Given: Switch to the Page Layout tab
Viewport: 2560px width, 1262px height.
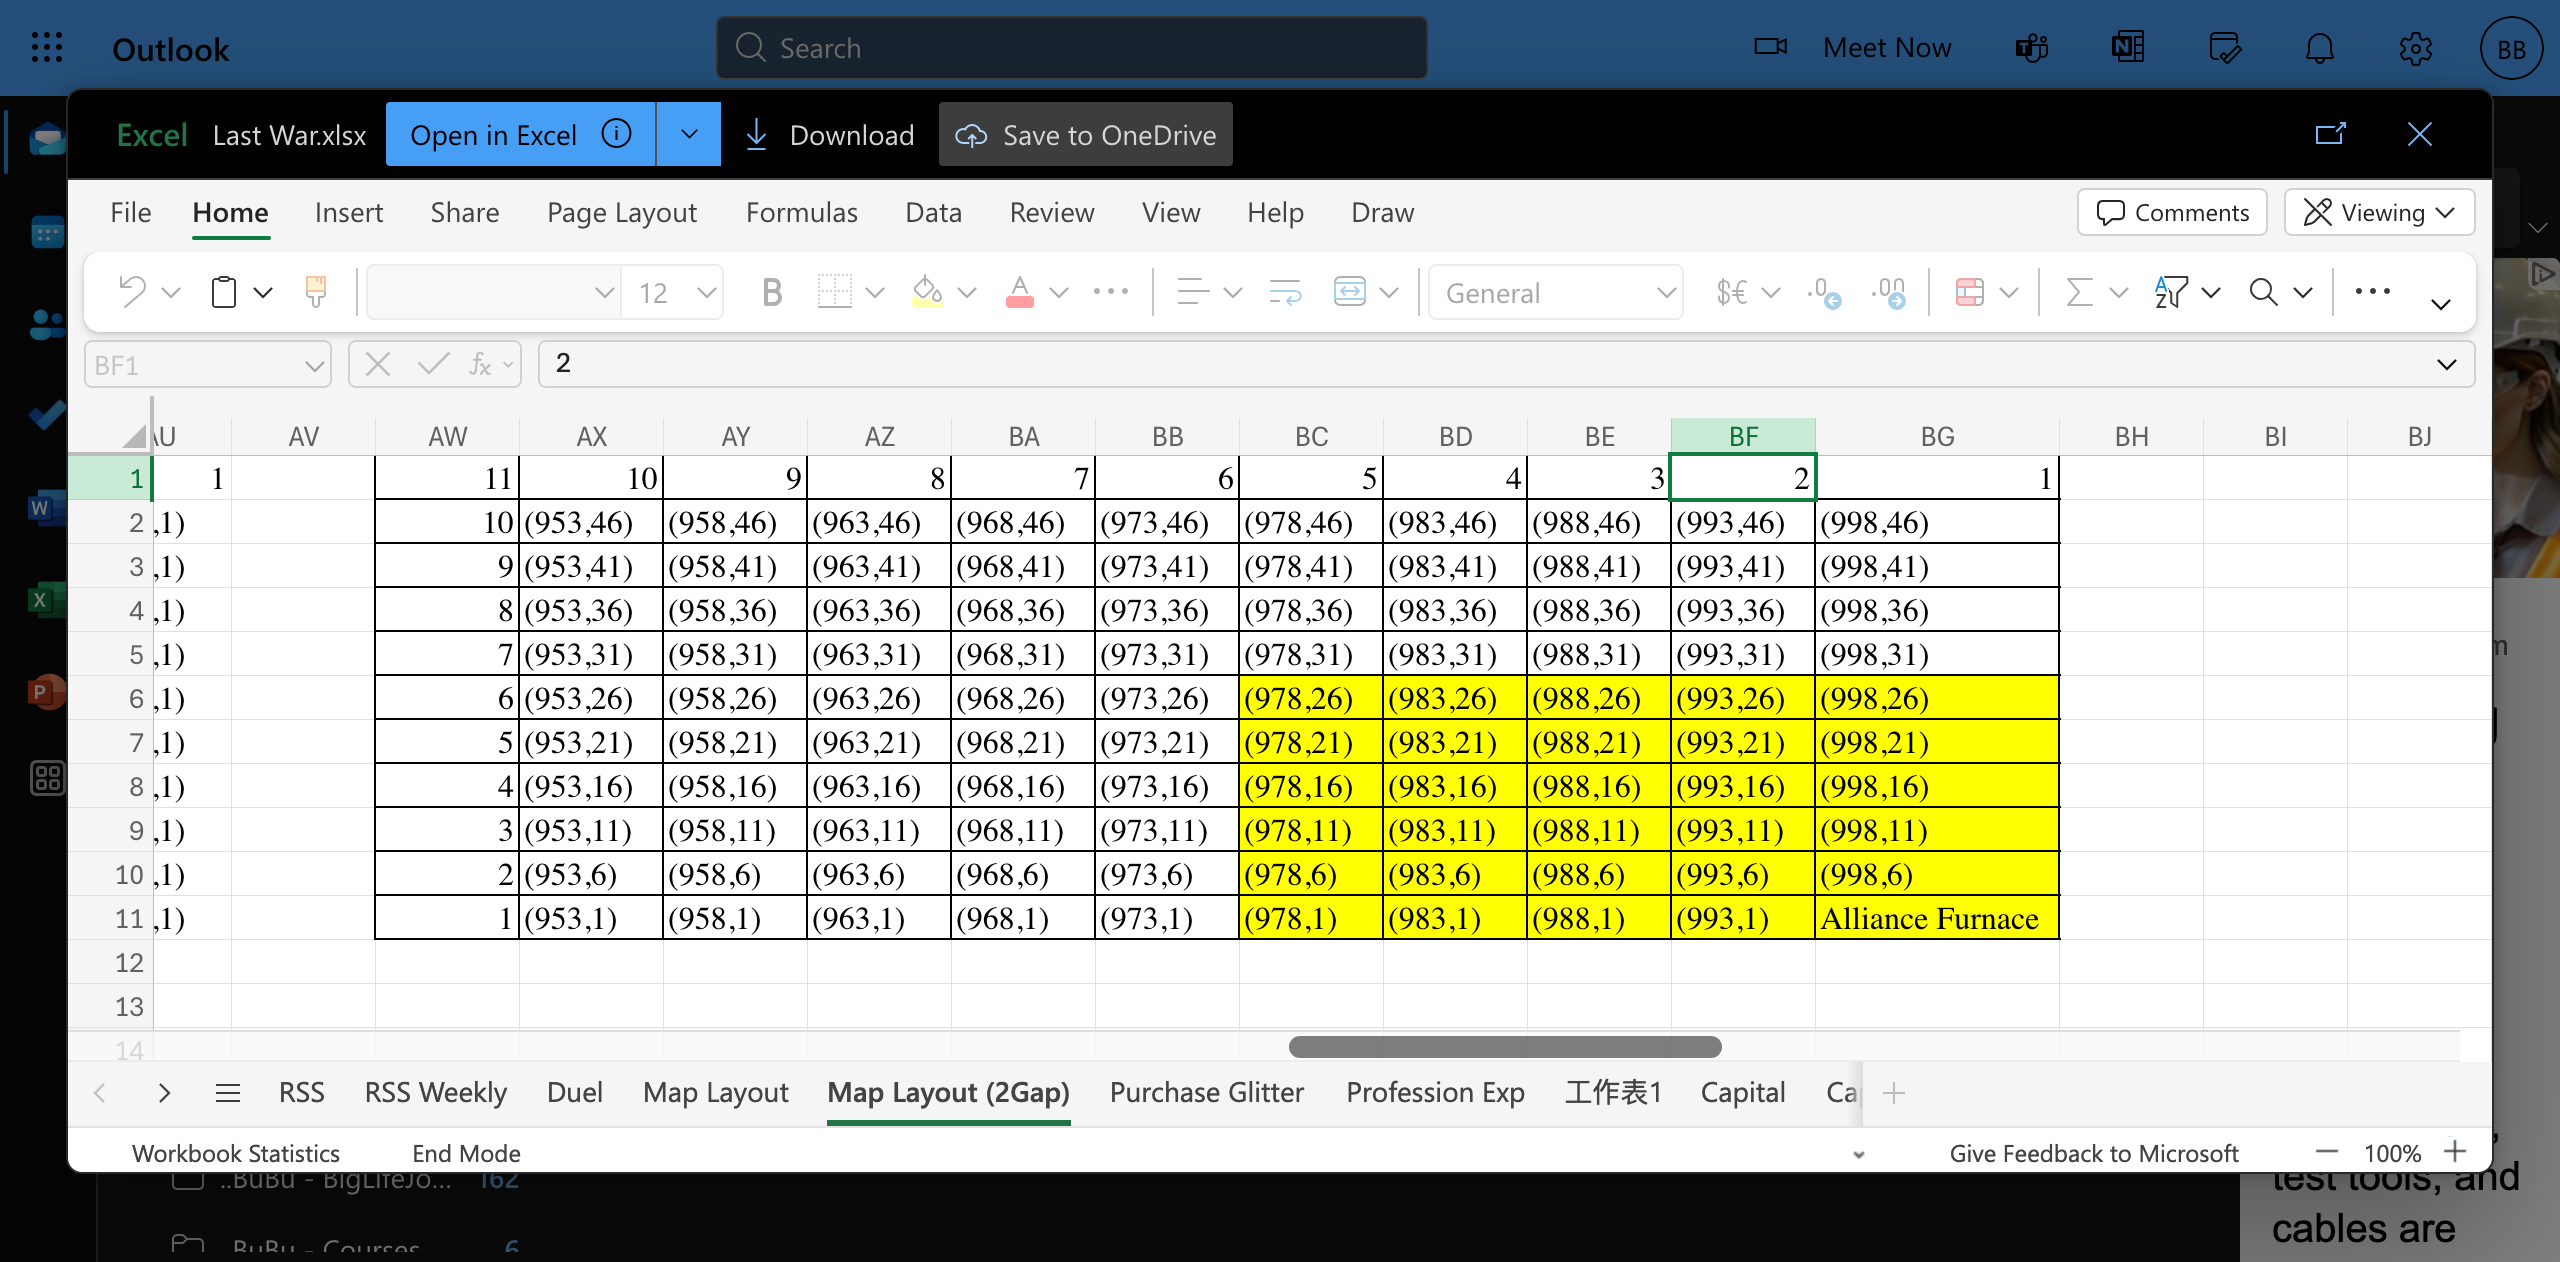Looking at the screenshot, I should click(622, 212).
